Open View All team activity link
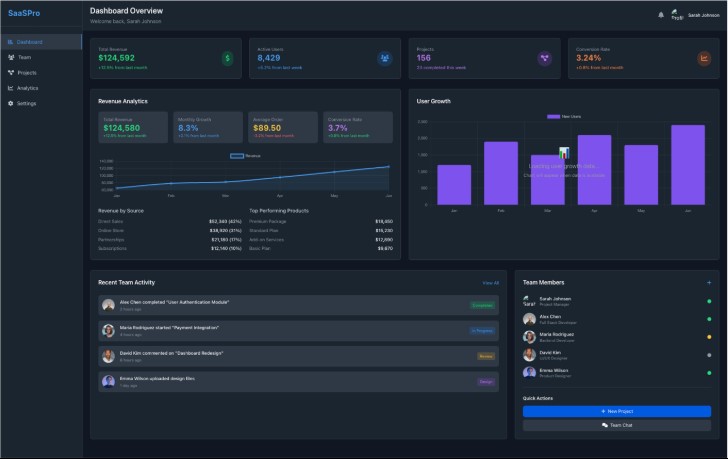 coord(490,283)
